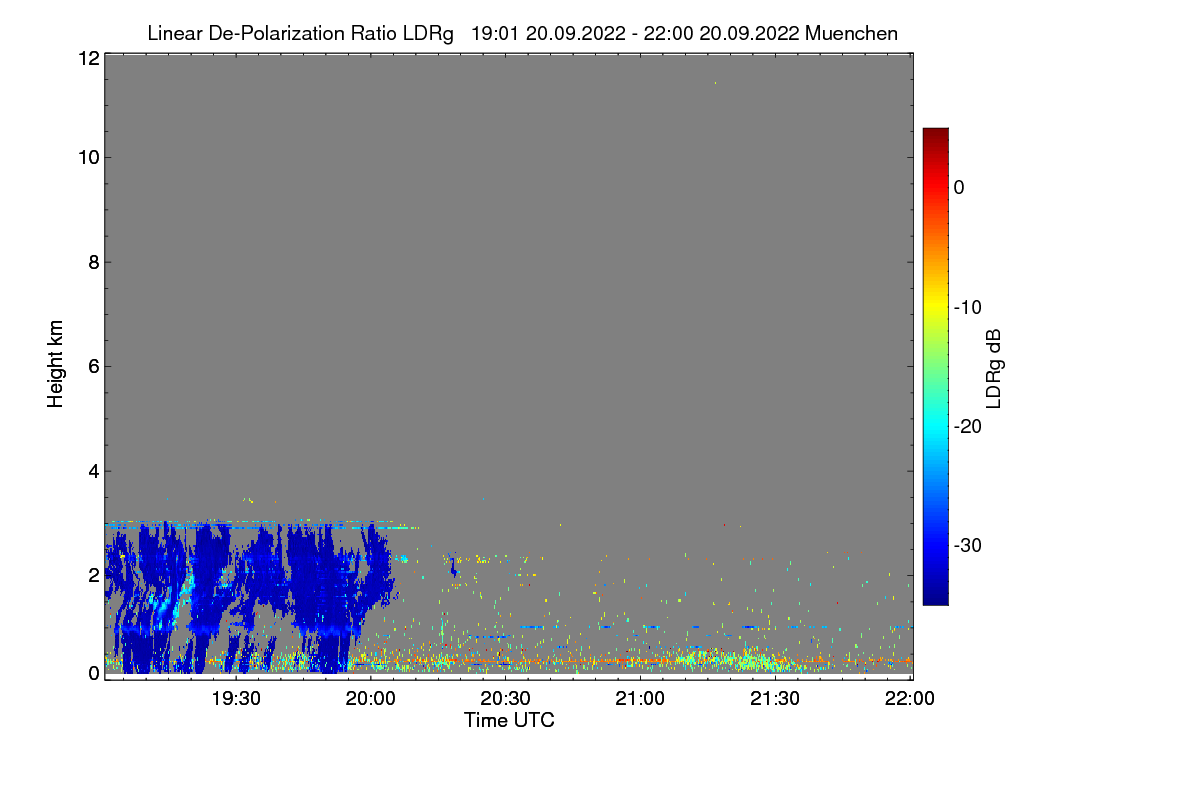Click the '0' height axis label
1200x800 pixels.
[x=93, y=673]
